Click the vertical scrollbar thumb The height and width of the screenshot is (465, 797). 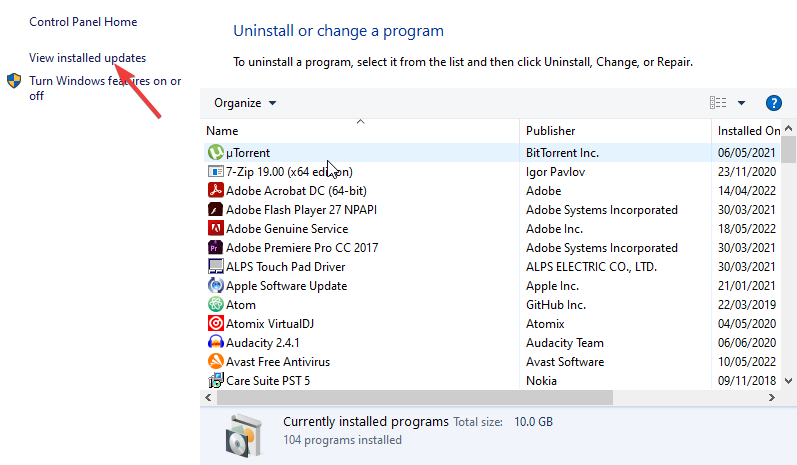pos(788,149)
